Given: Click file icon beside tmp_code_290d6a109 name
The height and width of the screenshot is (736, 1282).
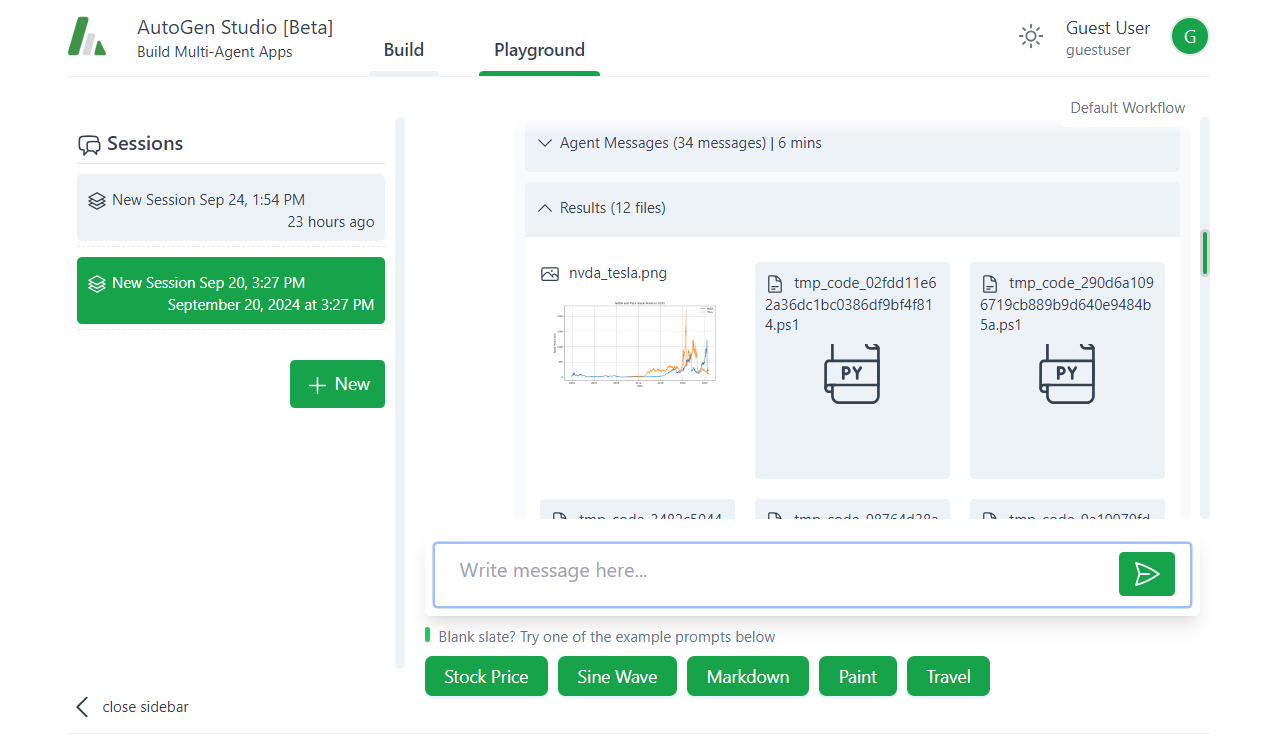Looking at the screenshot, I should 990,283.
